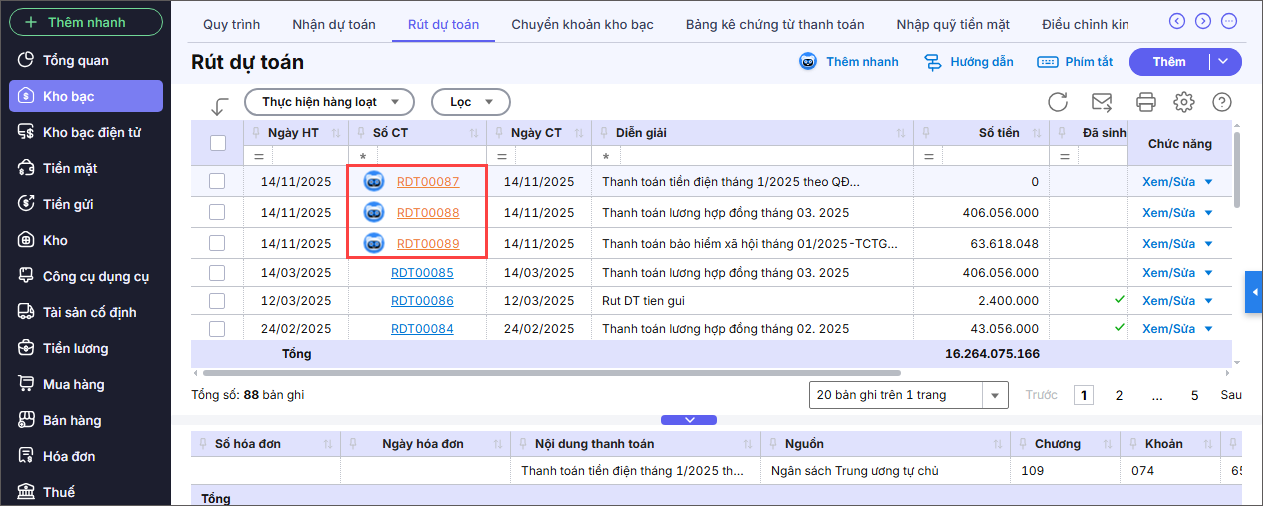This screenshot has width=1263, height=506.
Task: Switch to Nhận dự toán tab
Action: (x=334, y=24)
